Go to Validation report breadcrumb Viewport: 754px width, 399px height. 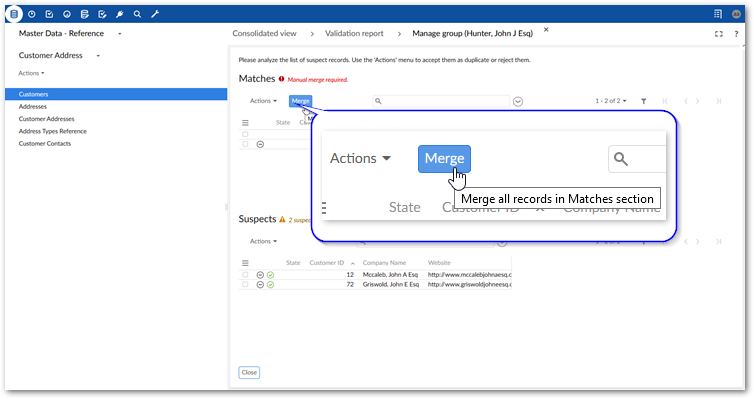354,33
